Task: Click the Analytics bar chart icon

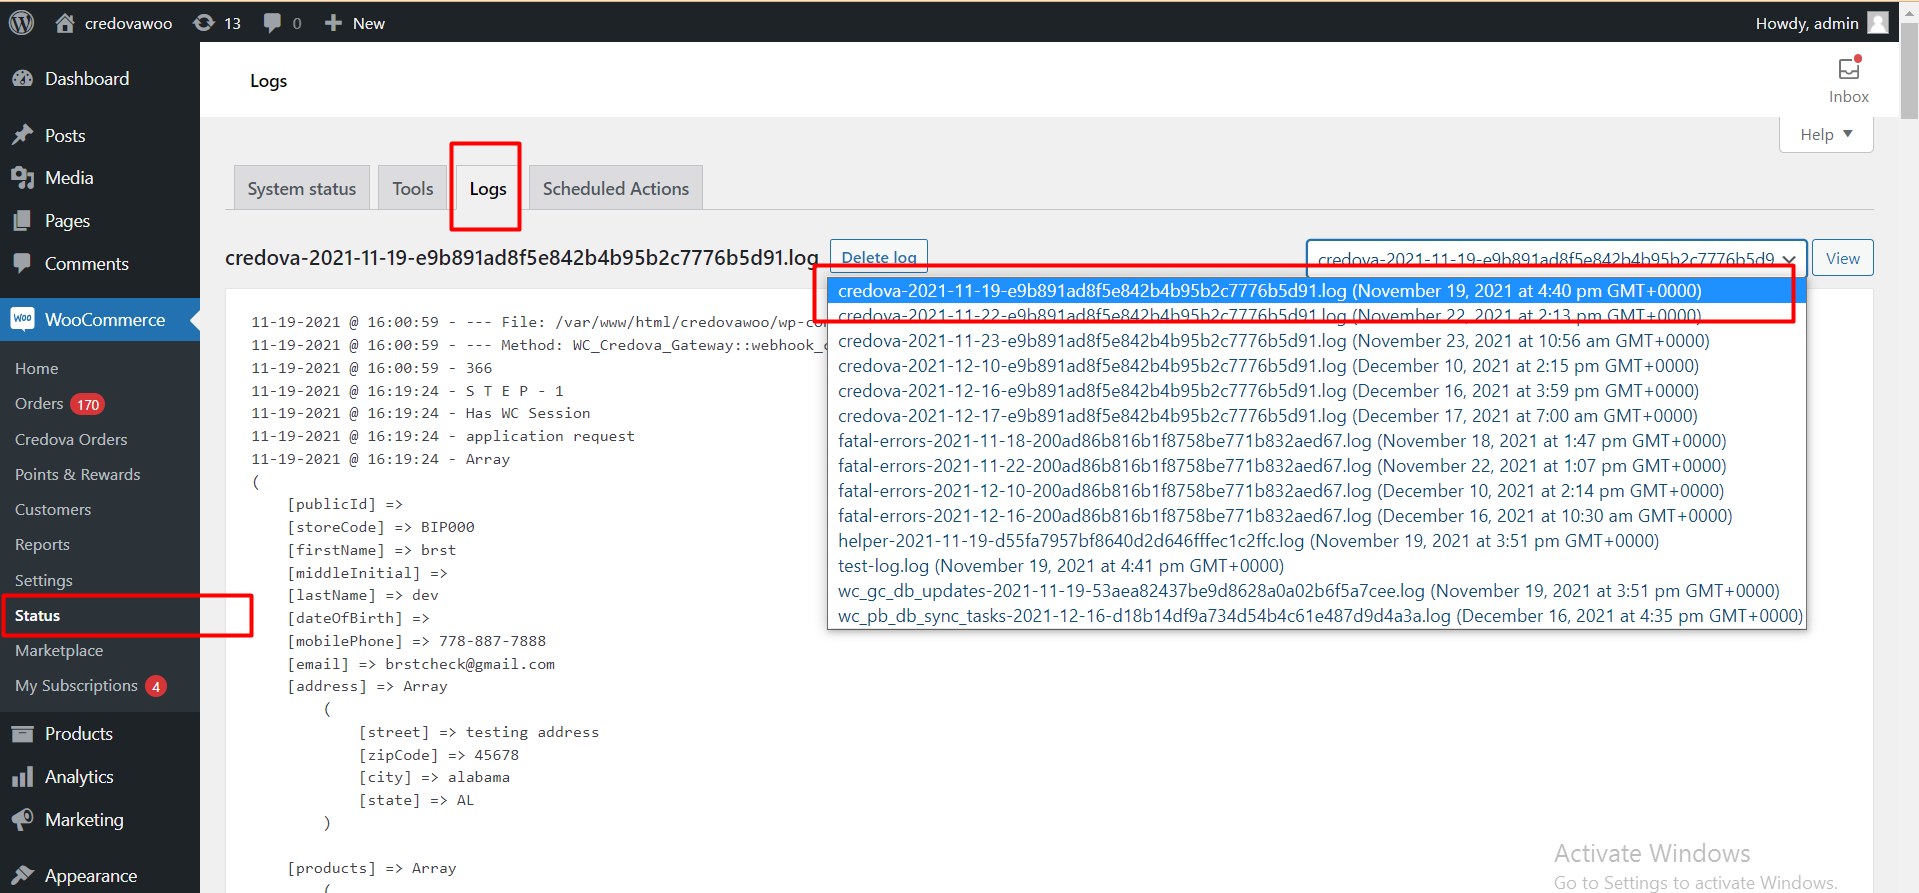Action: click(x=22, y=776)
